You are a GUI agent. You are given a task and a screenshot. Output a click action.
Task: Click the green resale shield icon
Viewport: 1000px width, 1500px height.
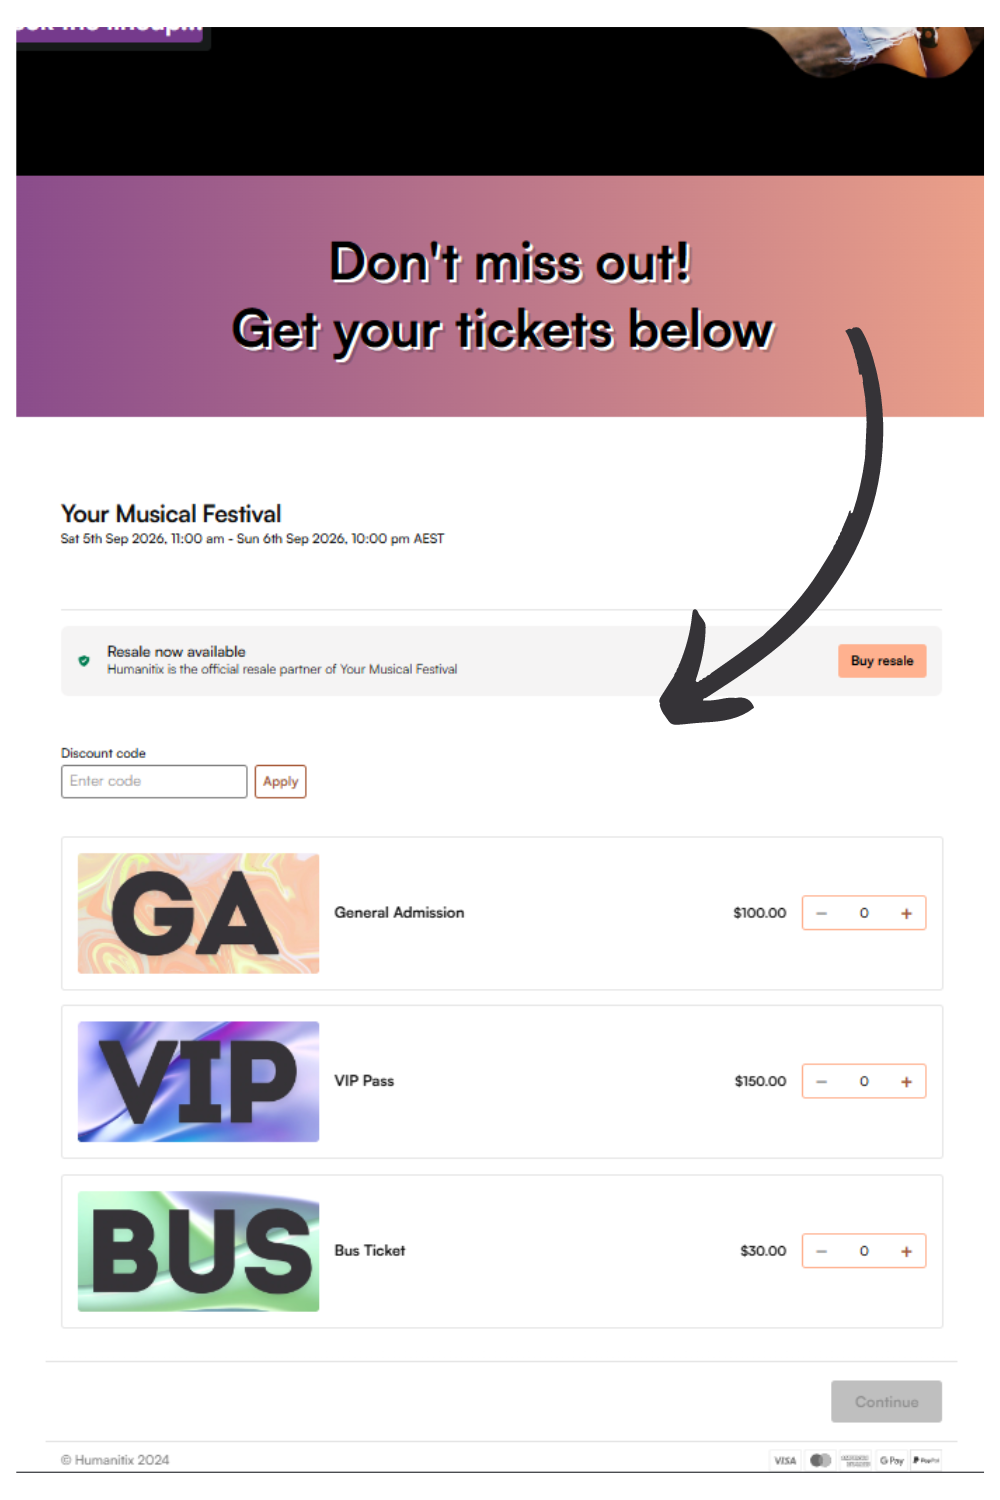click(84, 661)
